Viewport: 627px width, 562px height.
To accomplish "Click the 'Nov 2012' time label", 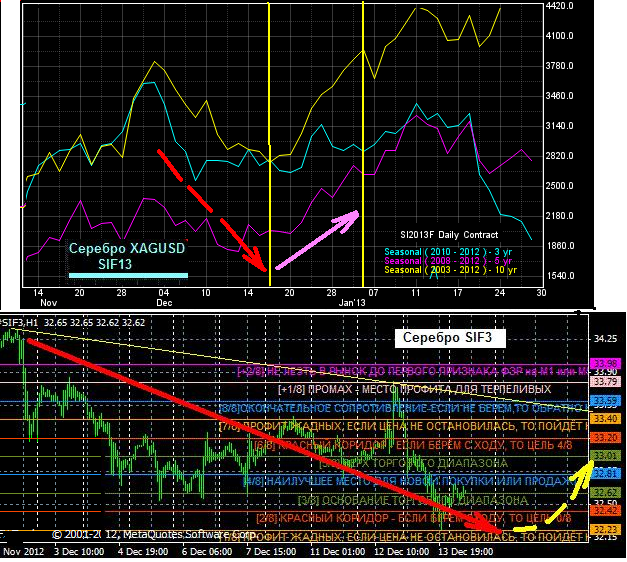I will point(22,552).
